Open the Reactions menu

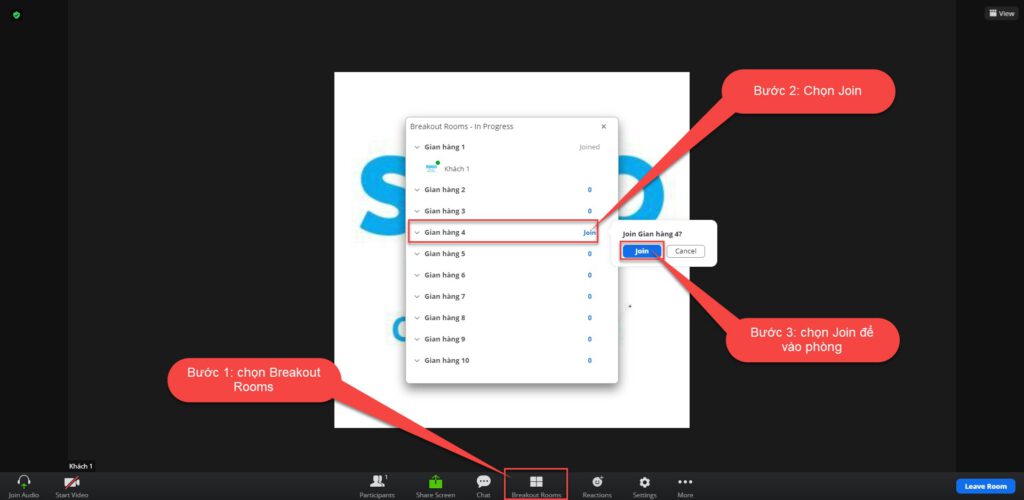pyautogui.click(x=597, y=482)
